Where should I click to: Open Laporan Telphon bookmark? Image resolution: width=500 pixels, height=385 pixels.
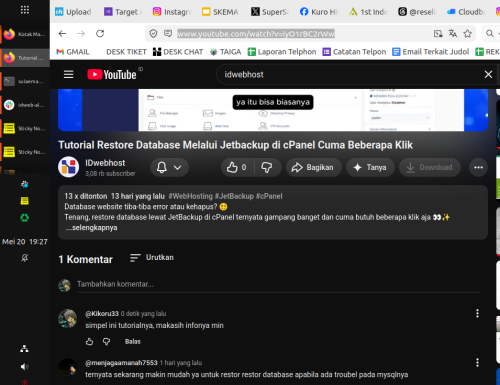click(282, 52)
